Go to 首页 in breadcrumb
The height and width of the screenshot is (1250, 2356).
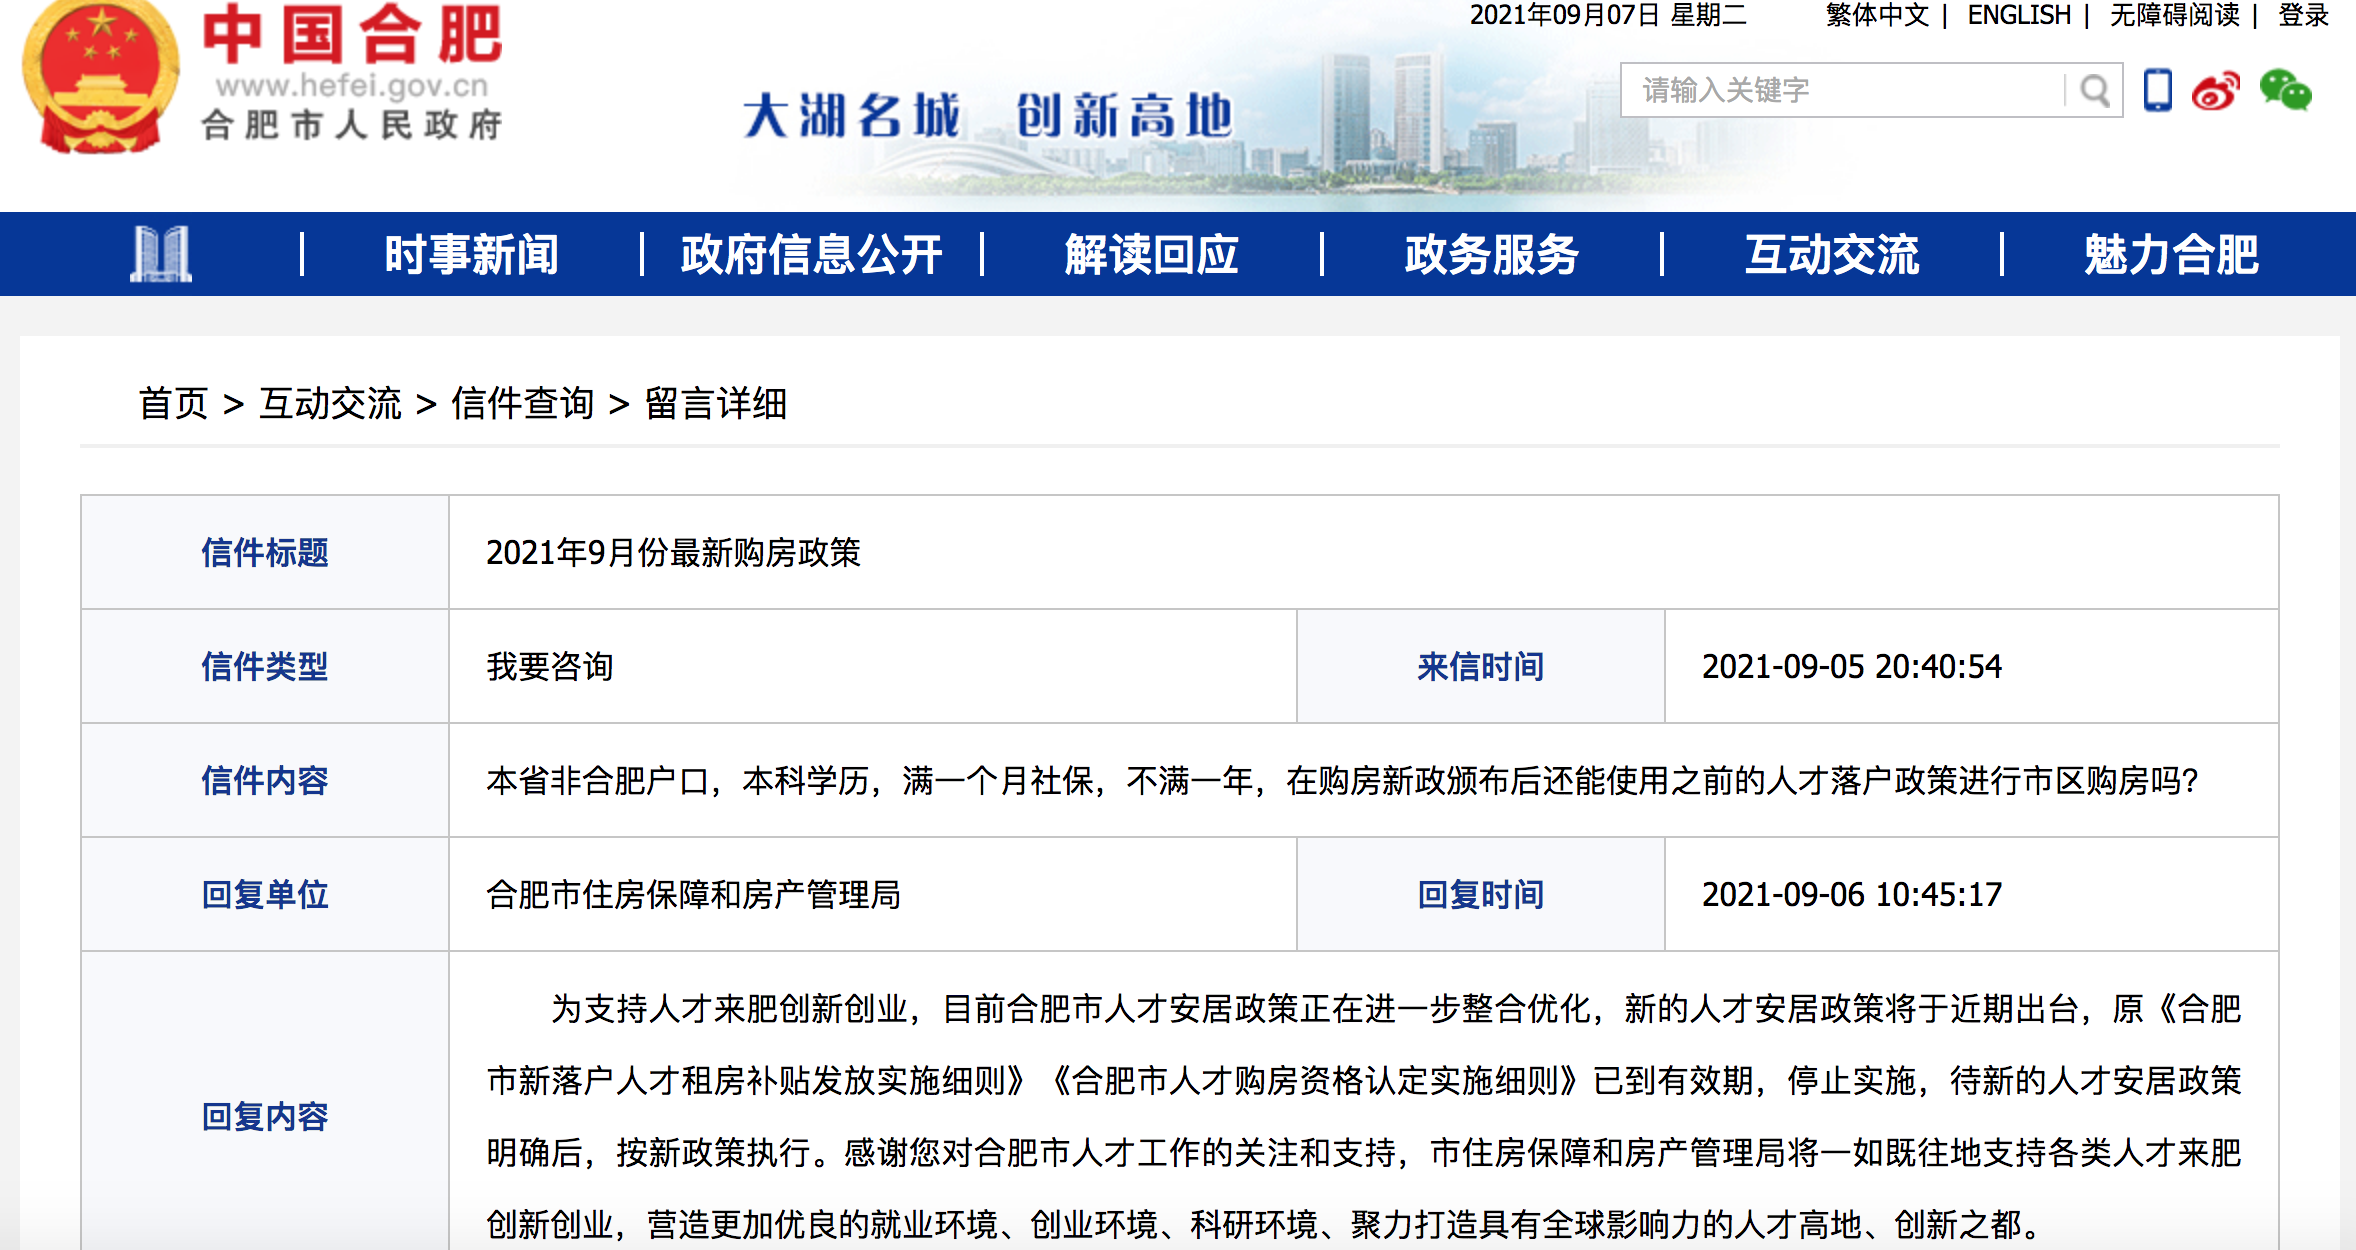[173, 404]
